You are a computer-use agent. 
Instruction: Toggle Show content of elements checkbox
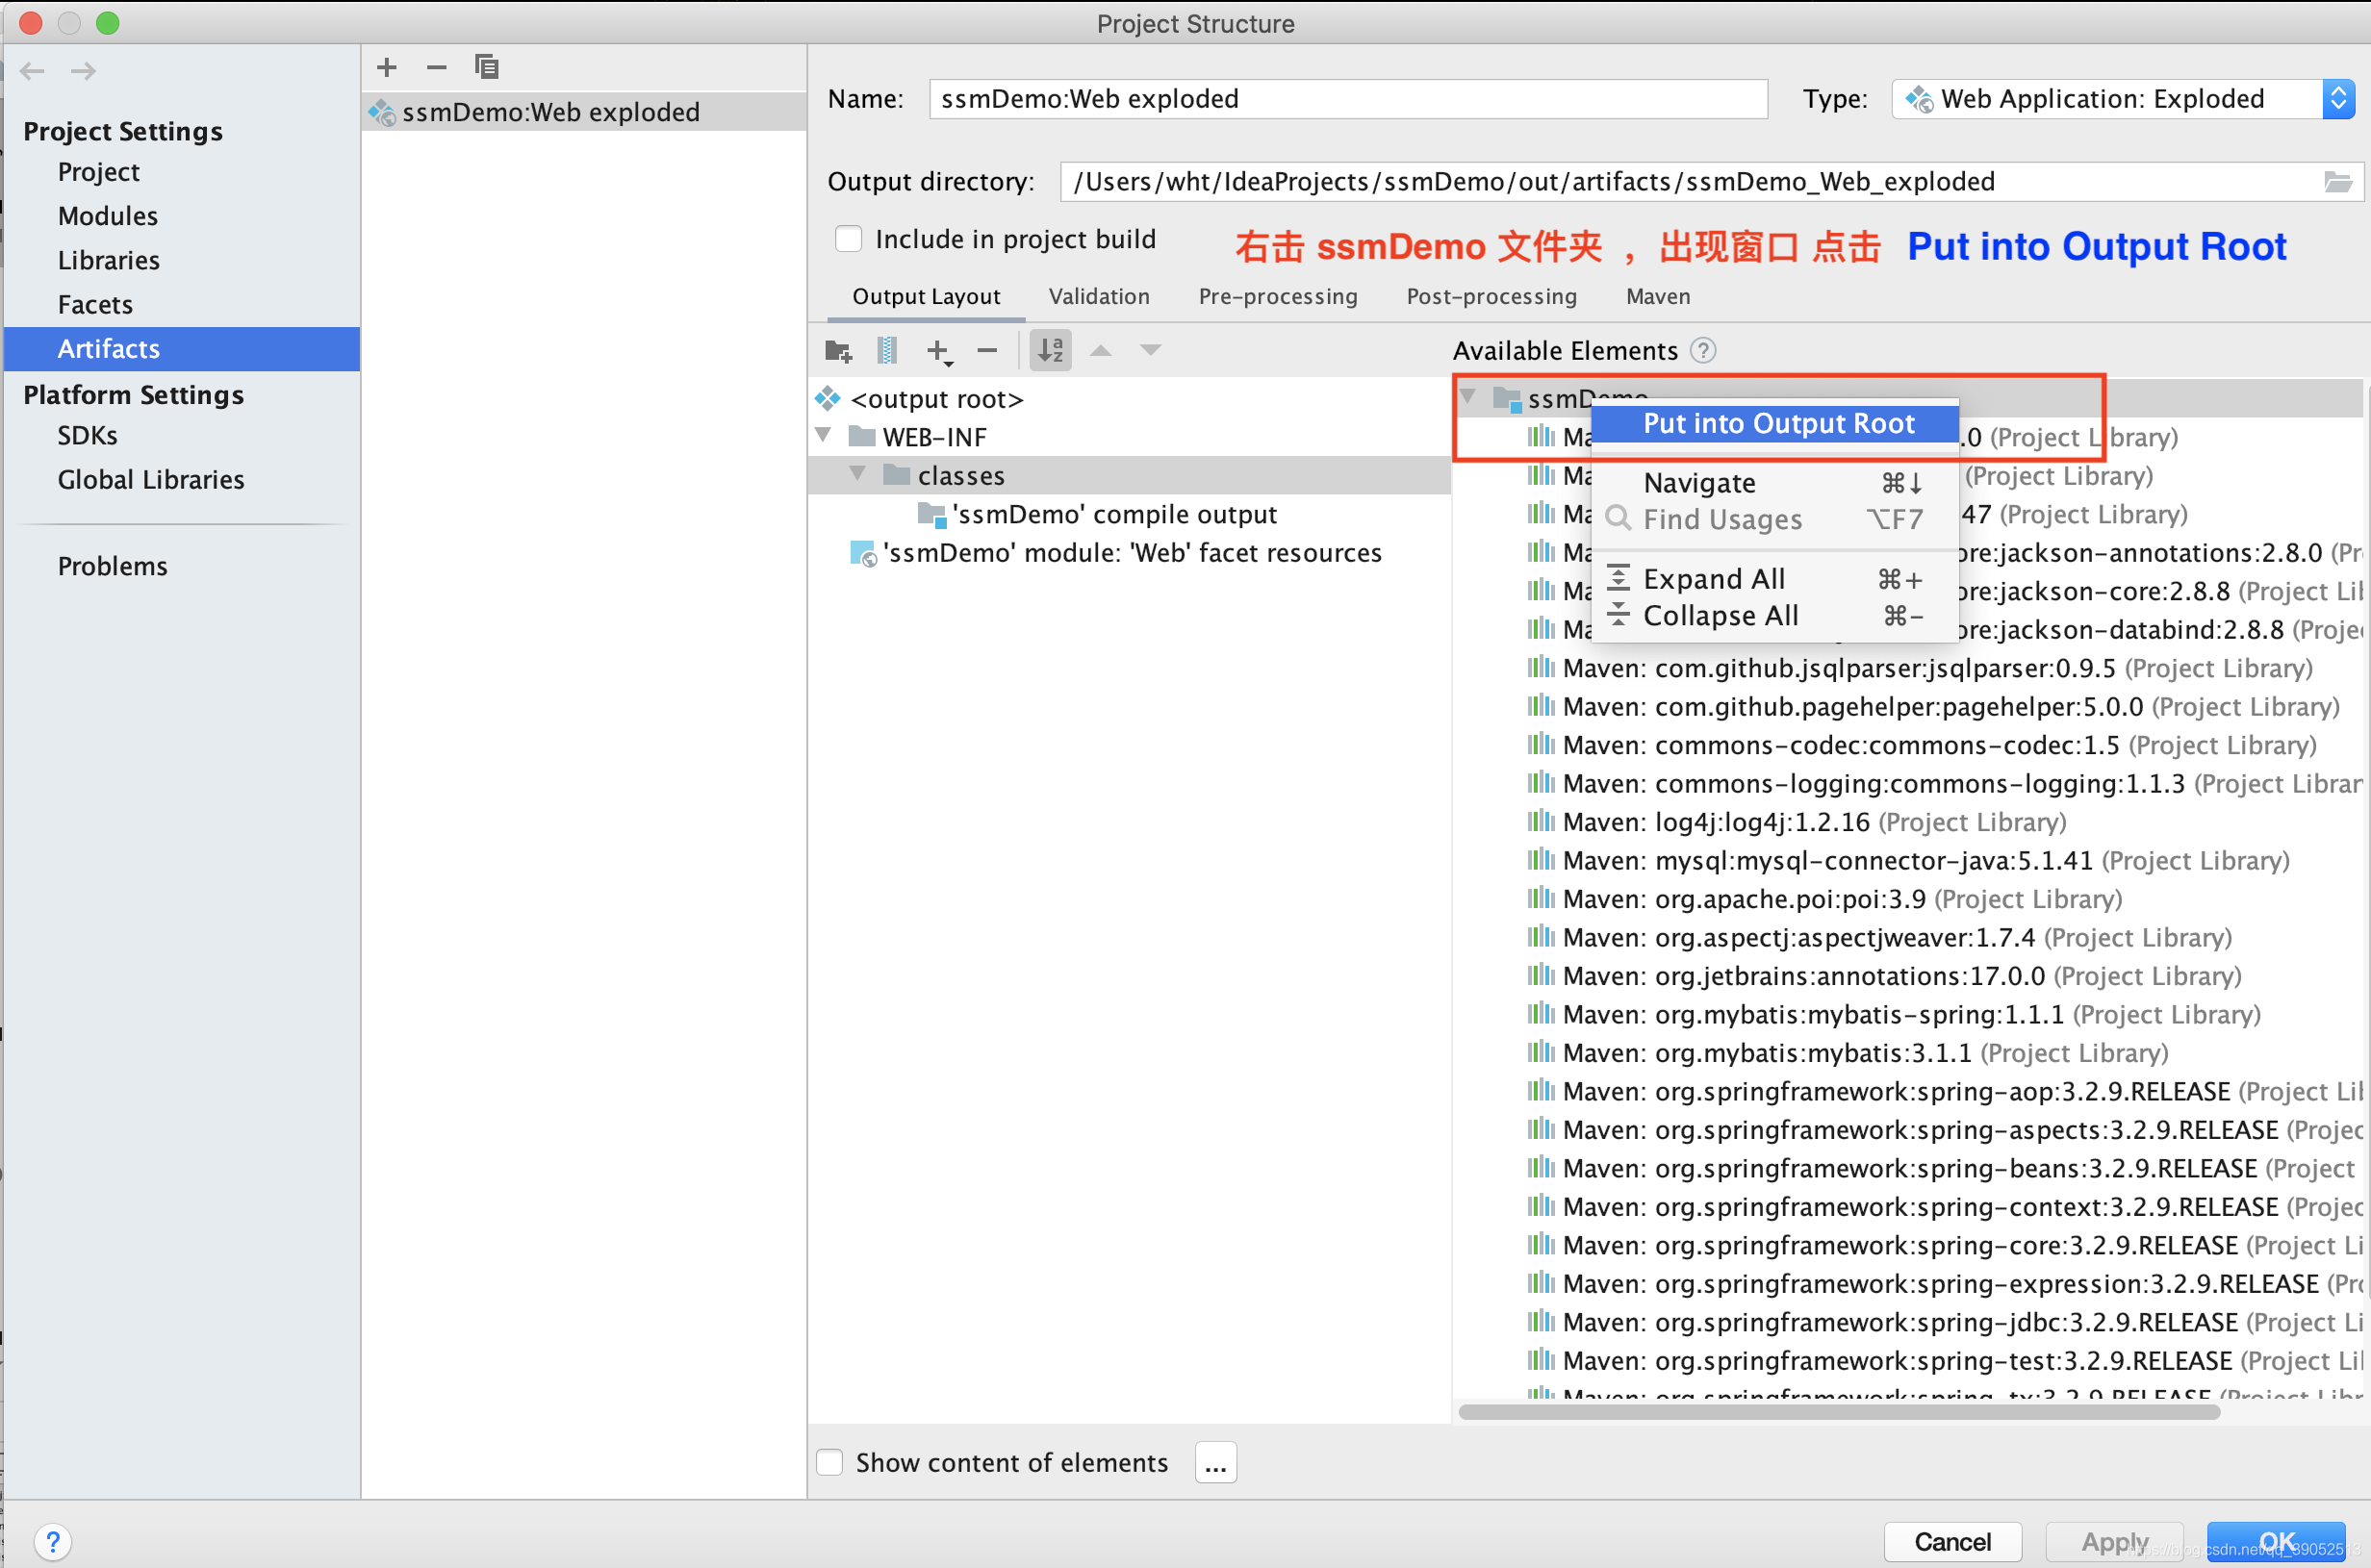[830, 1462]
